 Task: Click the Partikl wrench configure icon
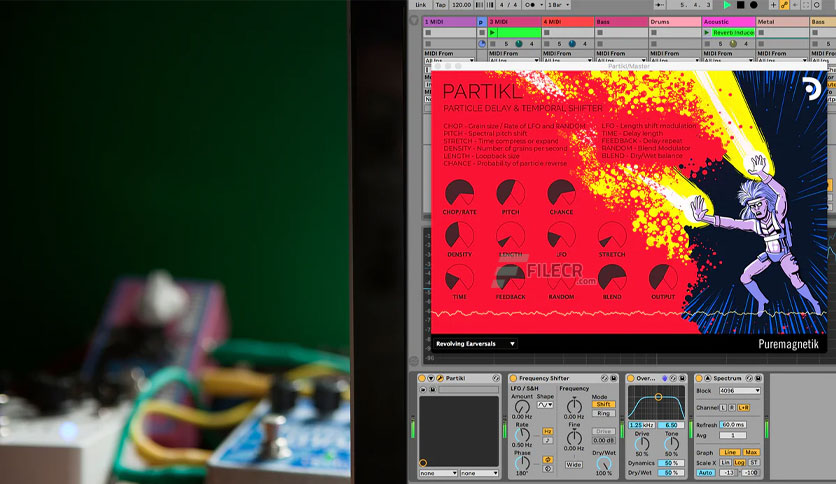pos(440,378)
